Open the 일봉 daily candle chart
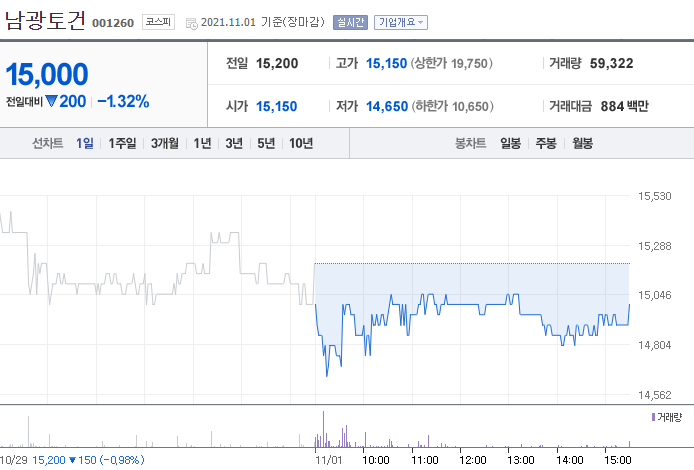This screenshot has height=470, width=694. (510, 143)
